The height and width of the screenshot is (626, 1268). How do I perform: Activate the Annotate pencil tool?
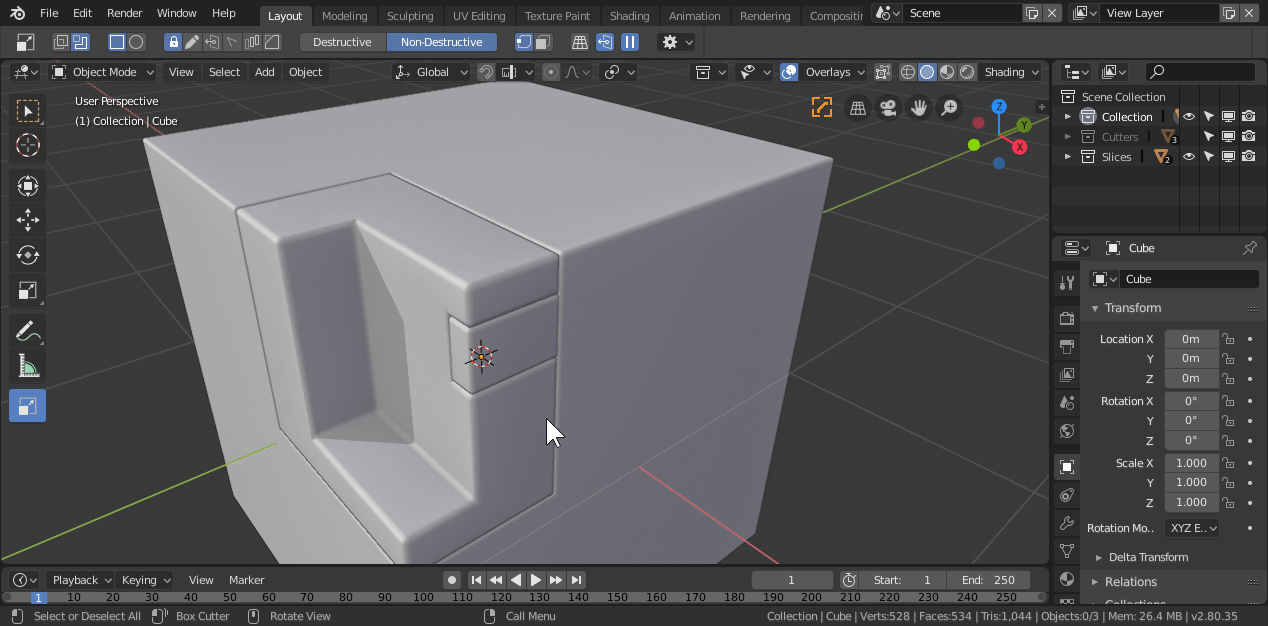coord(28,331)
